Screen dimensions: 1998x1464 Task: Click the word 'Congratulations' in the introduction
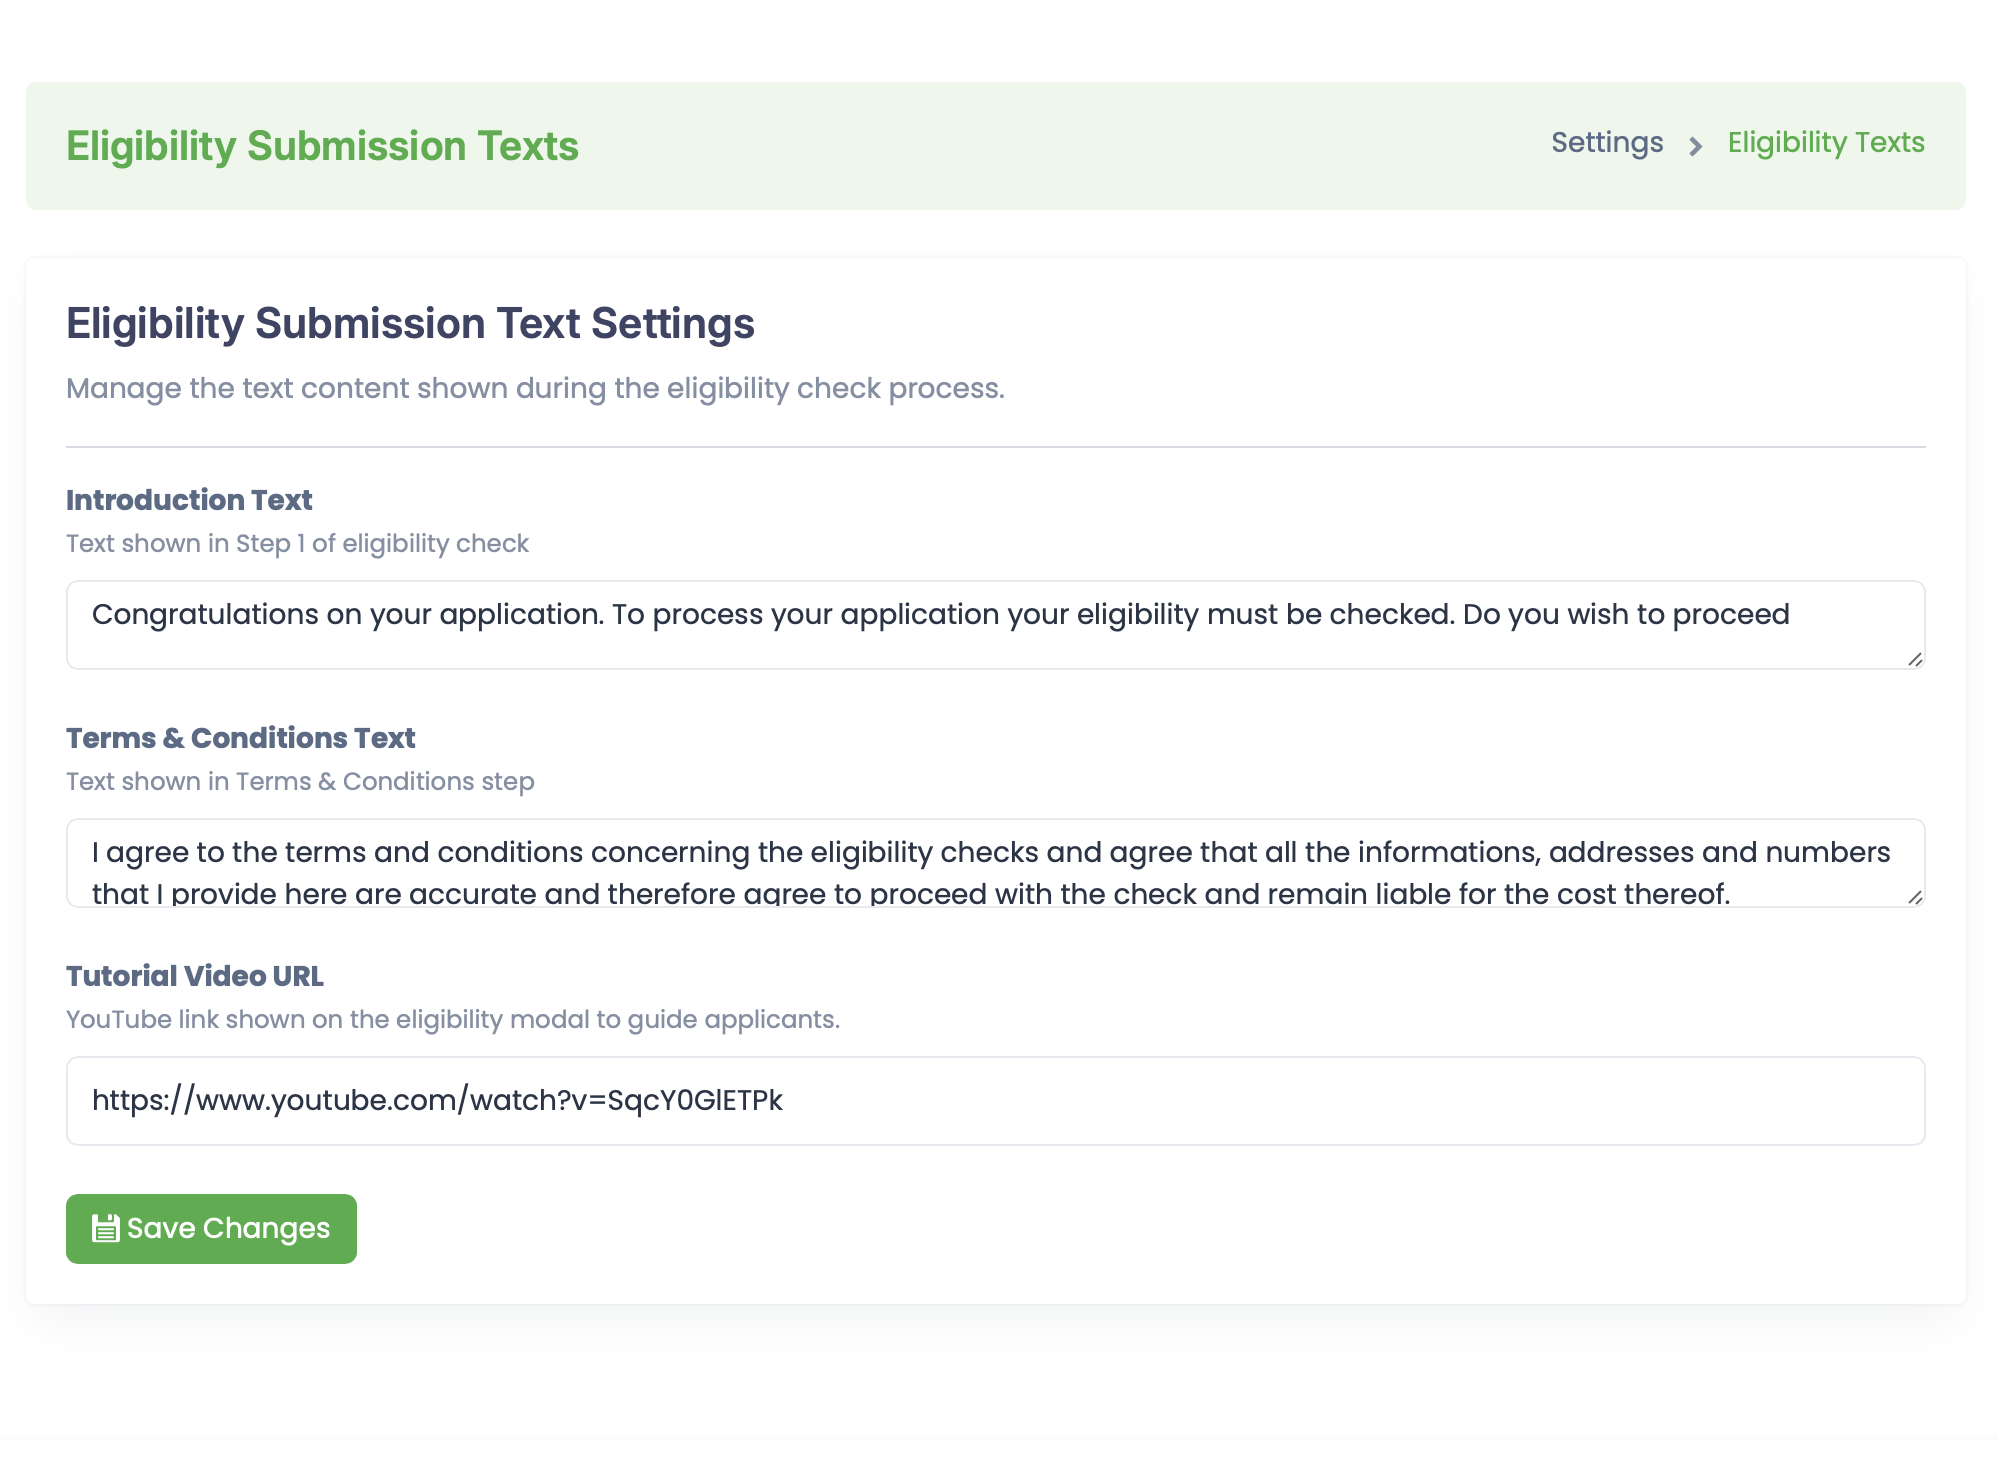(204, 614)
